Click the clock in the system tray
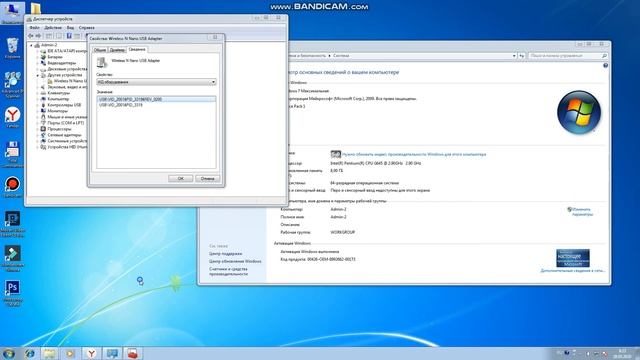Screen dimensions: 640x360 [622, 353]
